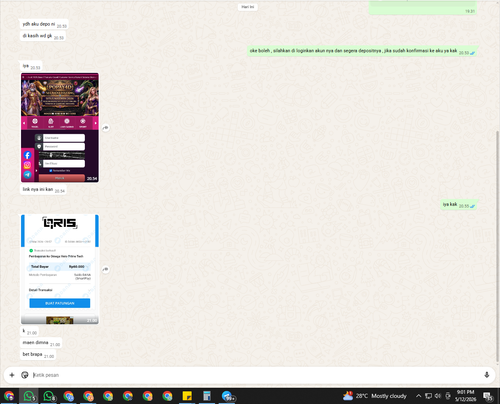Select message 'di kasih wd gk'
The width and height of the screenshot is (500, 404).
pyautogui.click(x=43, y=36)
